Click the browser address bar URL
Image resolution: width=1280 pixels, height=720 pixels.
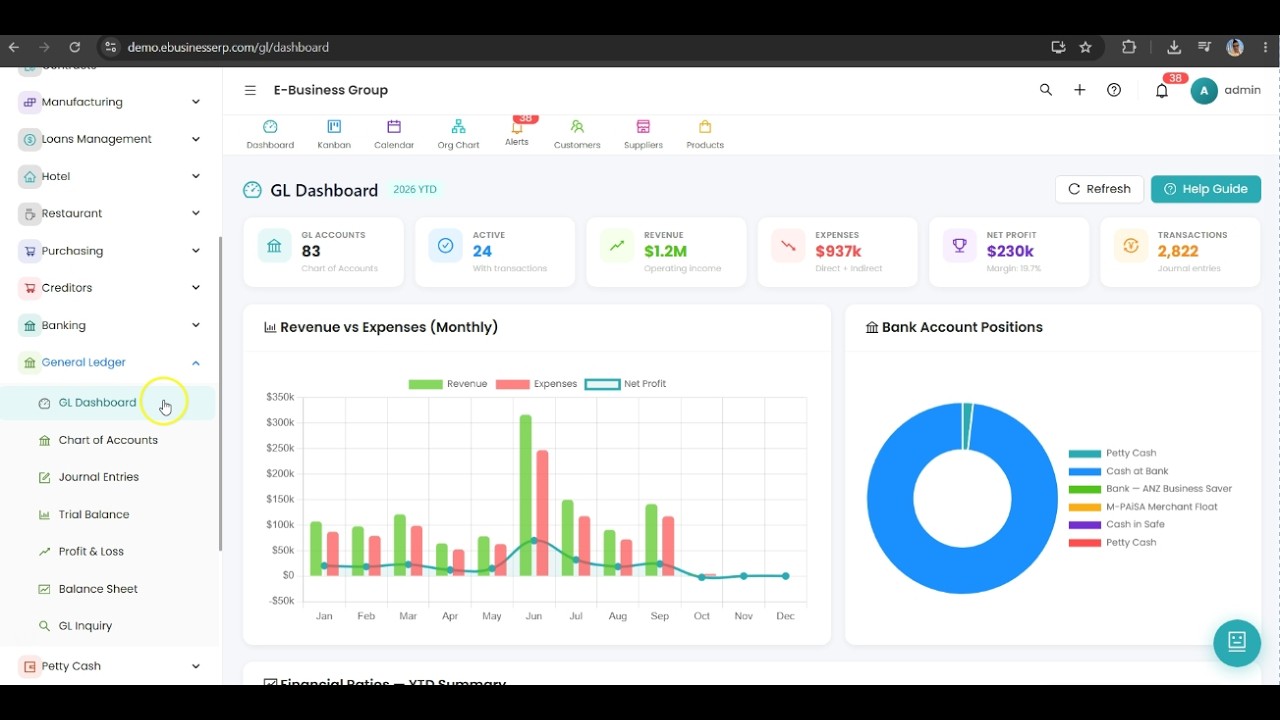coord(228,47)
